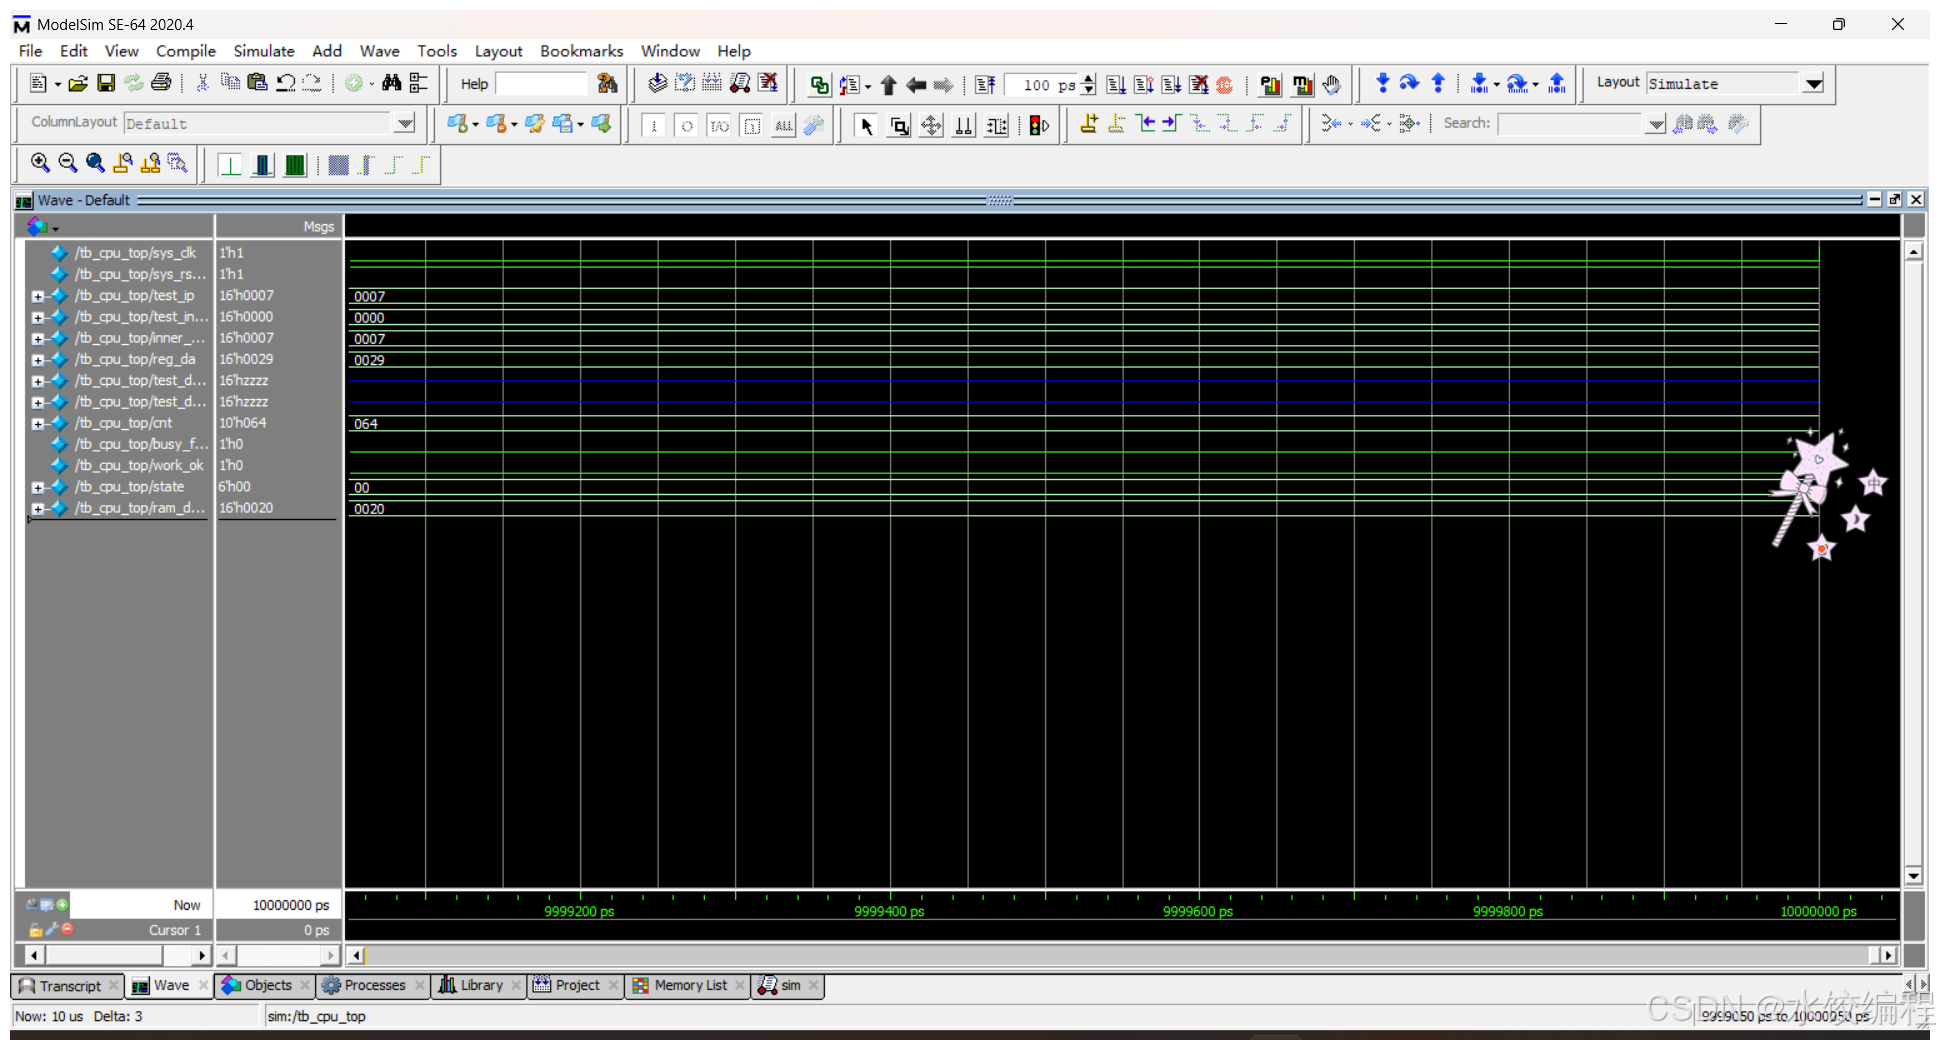Close the Library tab
1940x1040 pixels.
click(516, 986)
